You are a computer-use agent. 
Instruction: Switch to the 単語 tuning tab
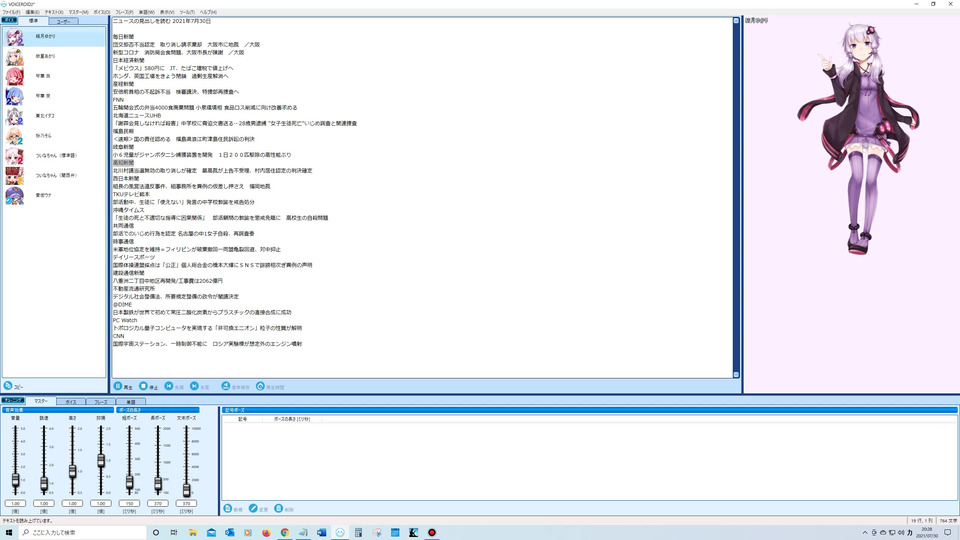click(x=130, y=402)
